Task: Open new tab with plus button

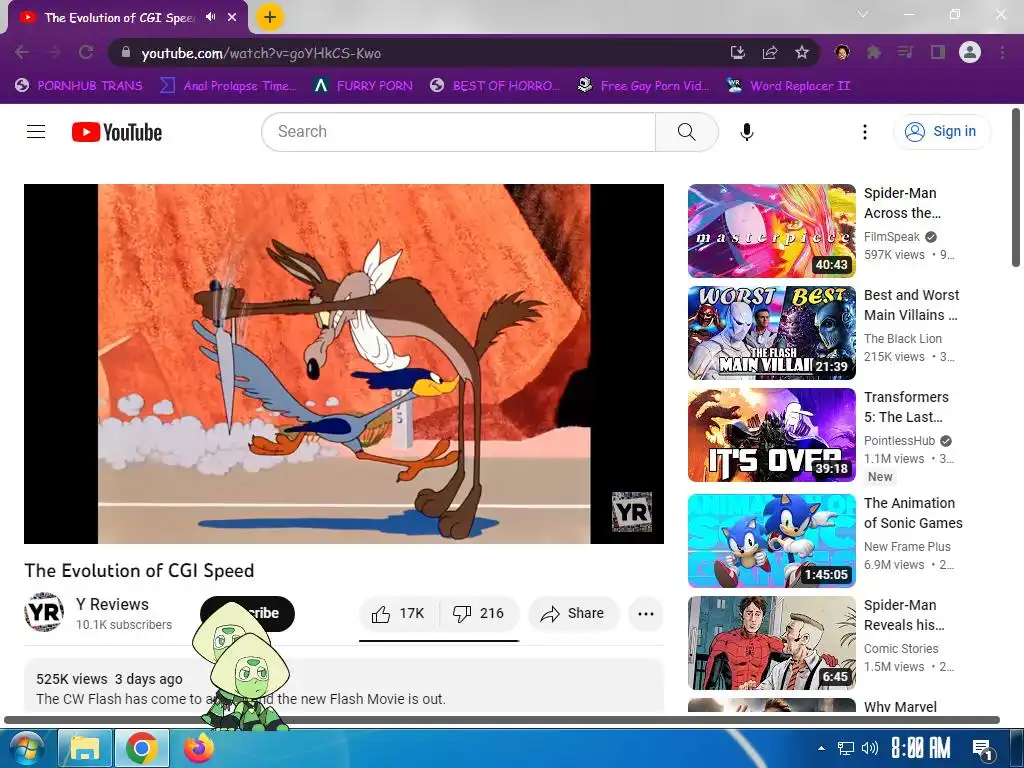Action: point(270,17)
